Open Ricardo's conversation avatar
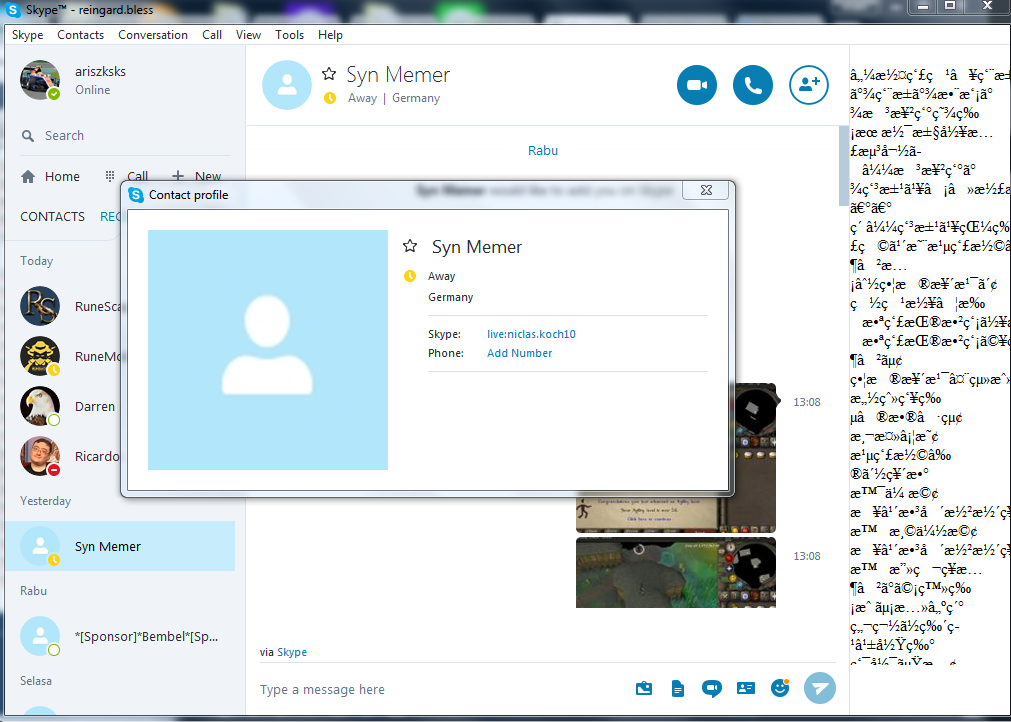The height and width of the screenshot is (722, 1011). click(x=40, y=456)
